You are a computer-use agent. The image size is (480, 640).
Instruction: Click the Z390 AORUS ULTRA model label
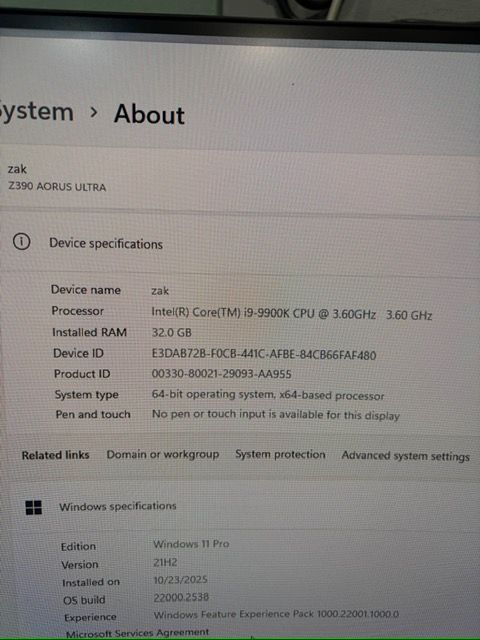57,187
